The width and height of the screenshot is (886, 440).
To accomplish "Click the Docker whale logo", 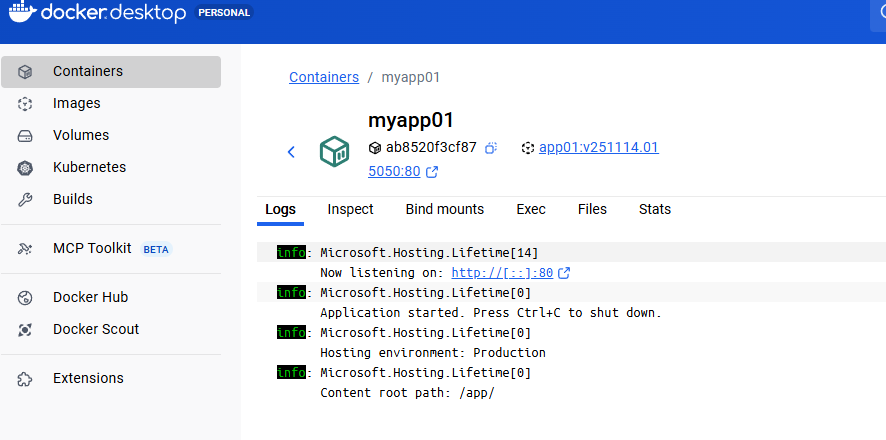I will coord(23,14).
